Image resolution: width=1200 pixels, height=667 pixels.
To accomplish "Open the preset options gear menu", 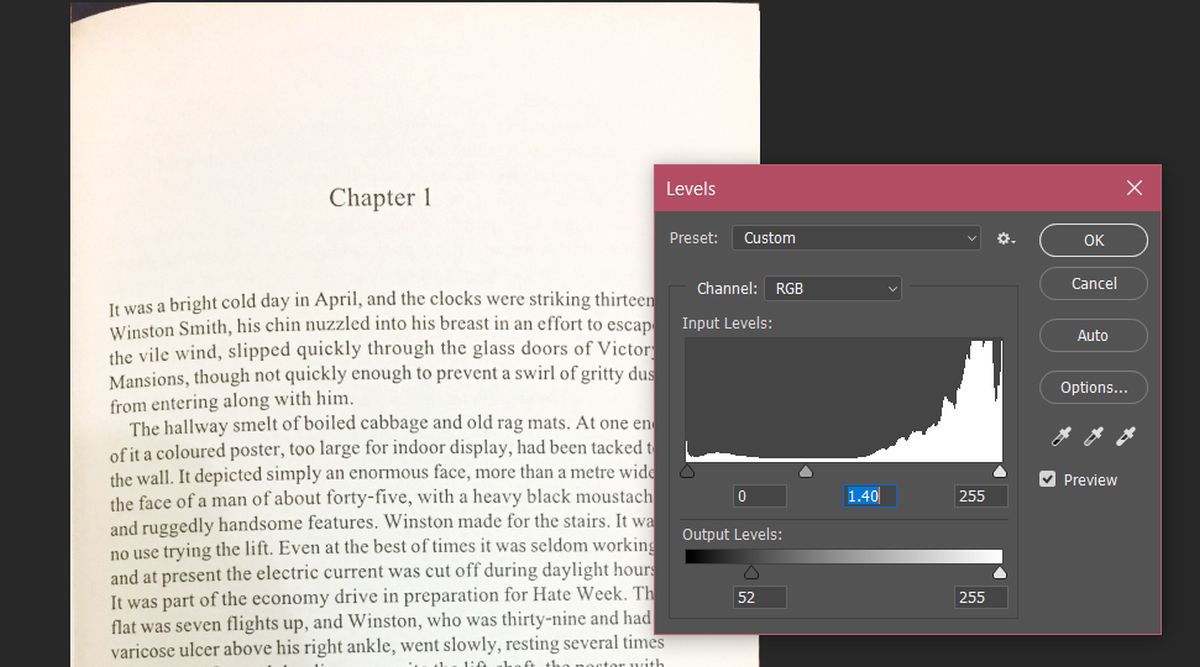I will click(1005, 238).
